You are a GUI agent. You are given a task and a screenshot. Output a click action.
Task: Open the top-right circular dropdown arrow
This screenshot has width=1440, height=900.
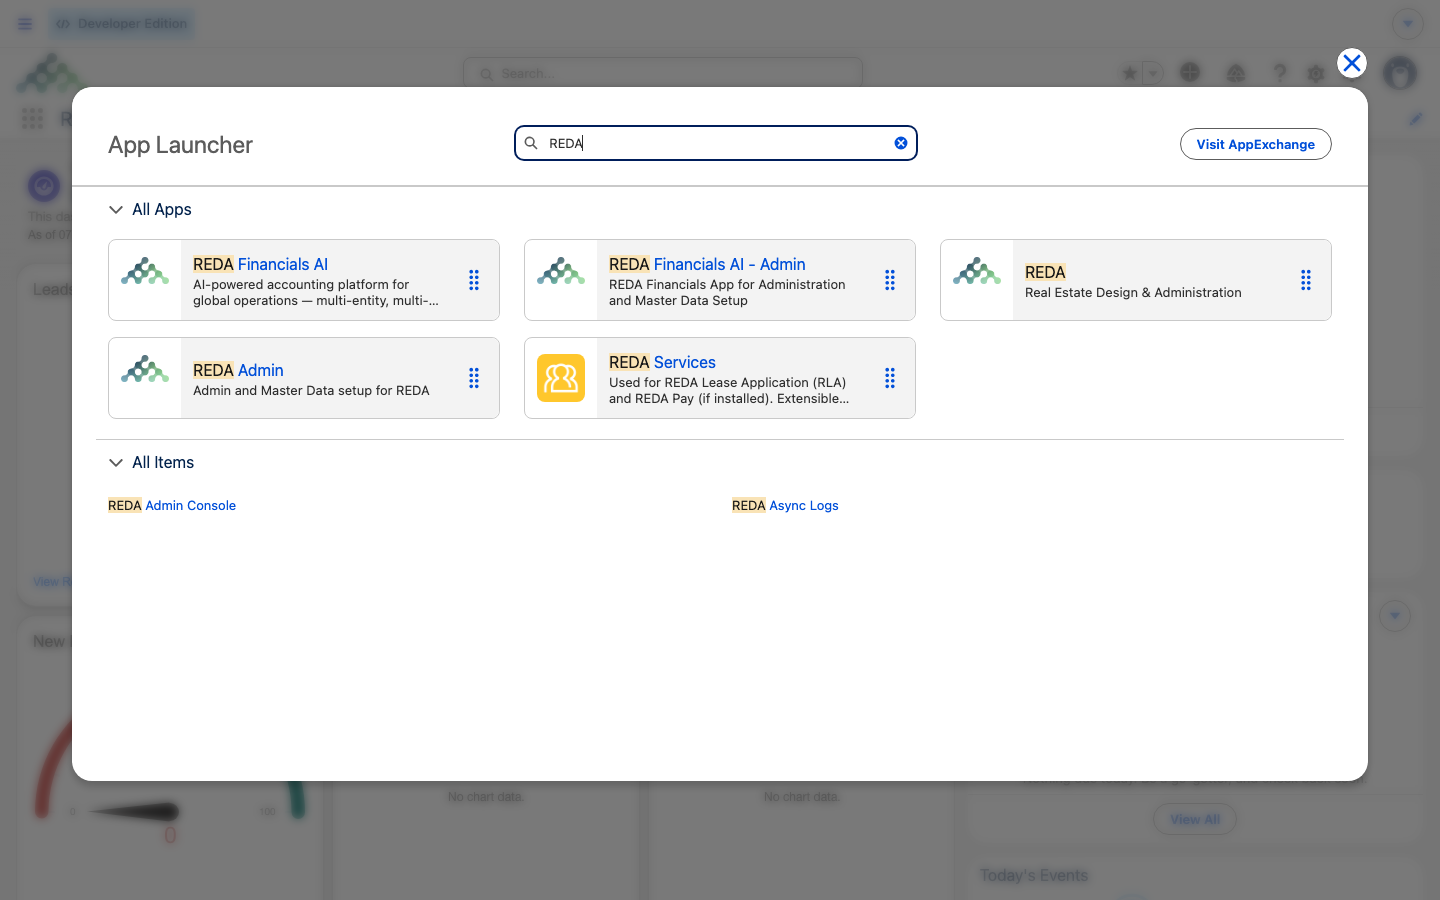1408,23
